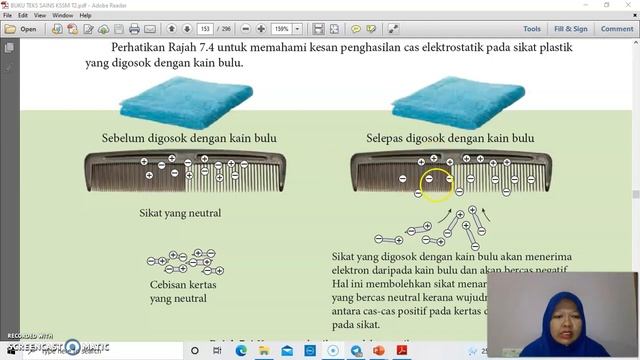Open Adobe Reader from the taskbar
640x360 pixels.
[x=402, y=351]
